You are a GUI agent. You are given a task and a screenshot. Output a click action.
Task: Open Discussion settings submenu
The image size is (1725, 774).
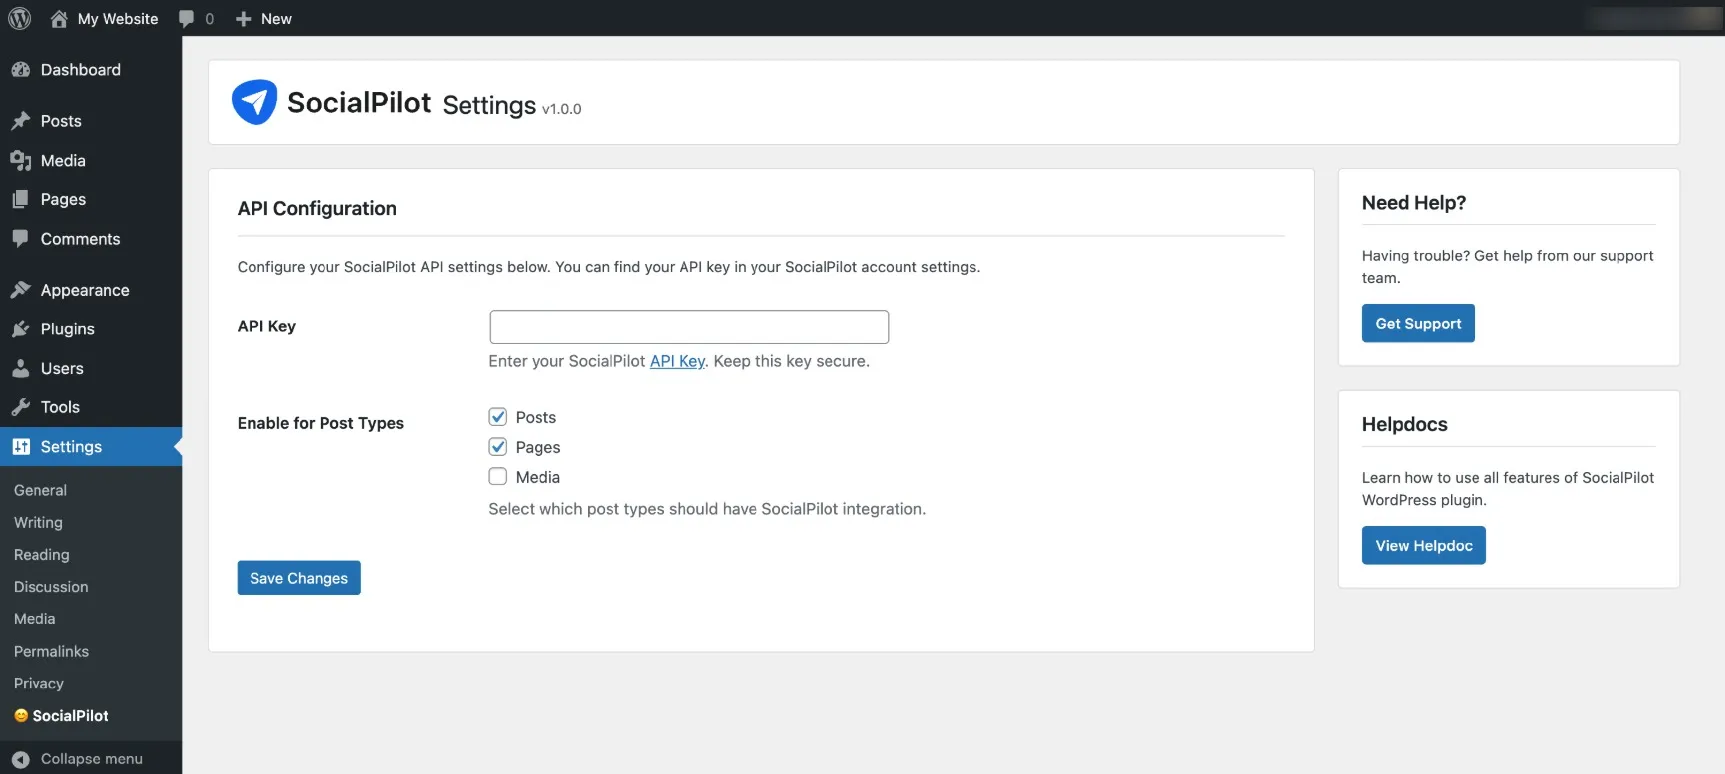coord(51,587)
